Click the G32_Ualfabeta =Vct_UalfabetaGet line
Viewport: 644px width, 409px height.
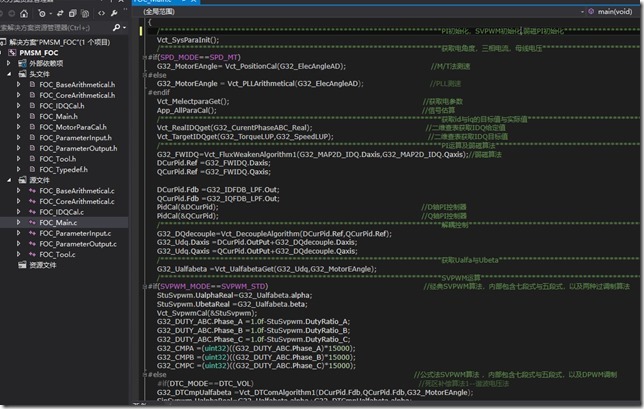267,269
